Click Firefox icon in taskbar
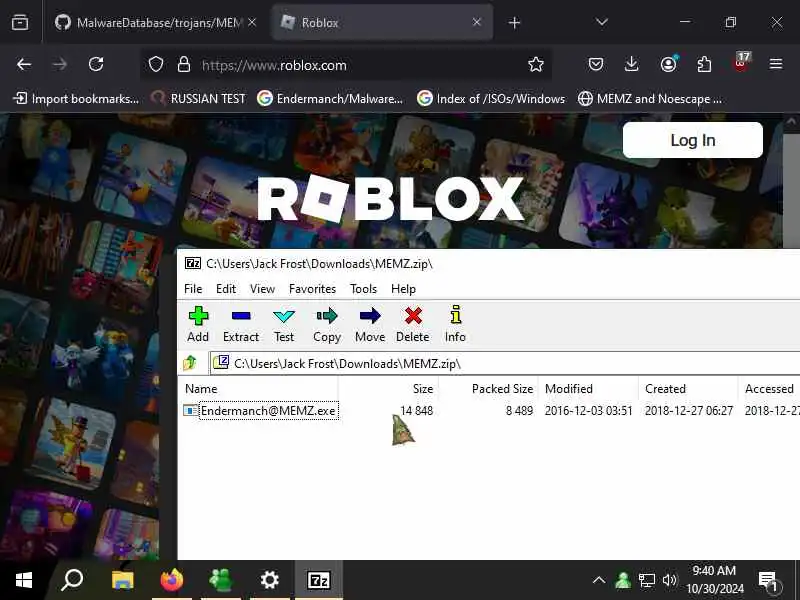The height and width of the screenshot is (600, 800). click(171, 580)
